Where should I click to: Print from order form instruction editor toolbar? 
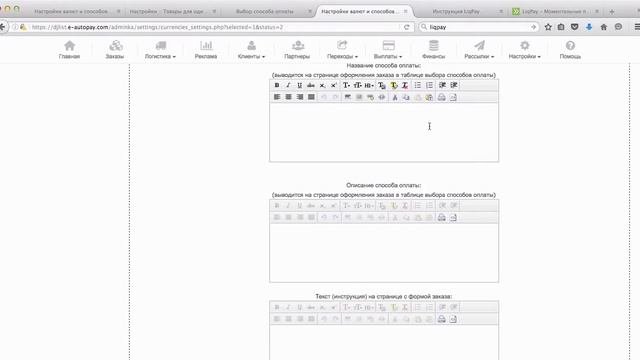(442, 319)
